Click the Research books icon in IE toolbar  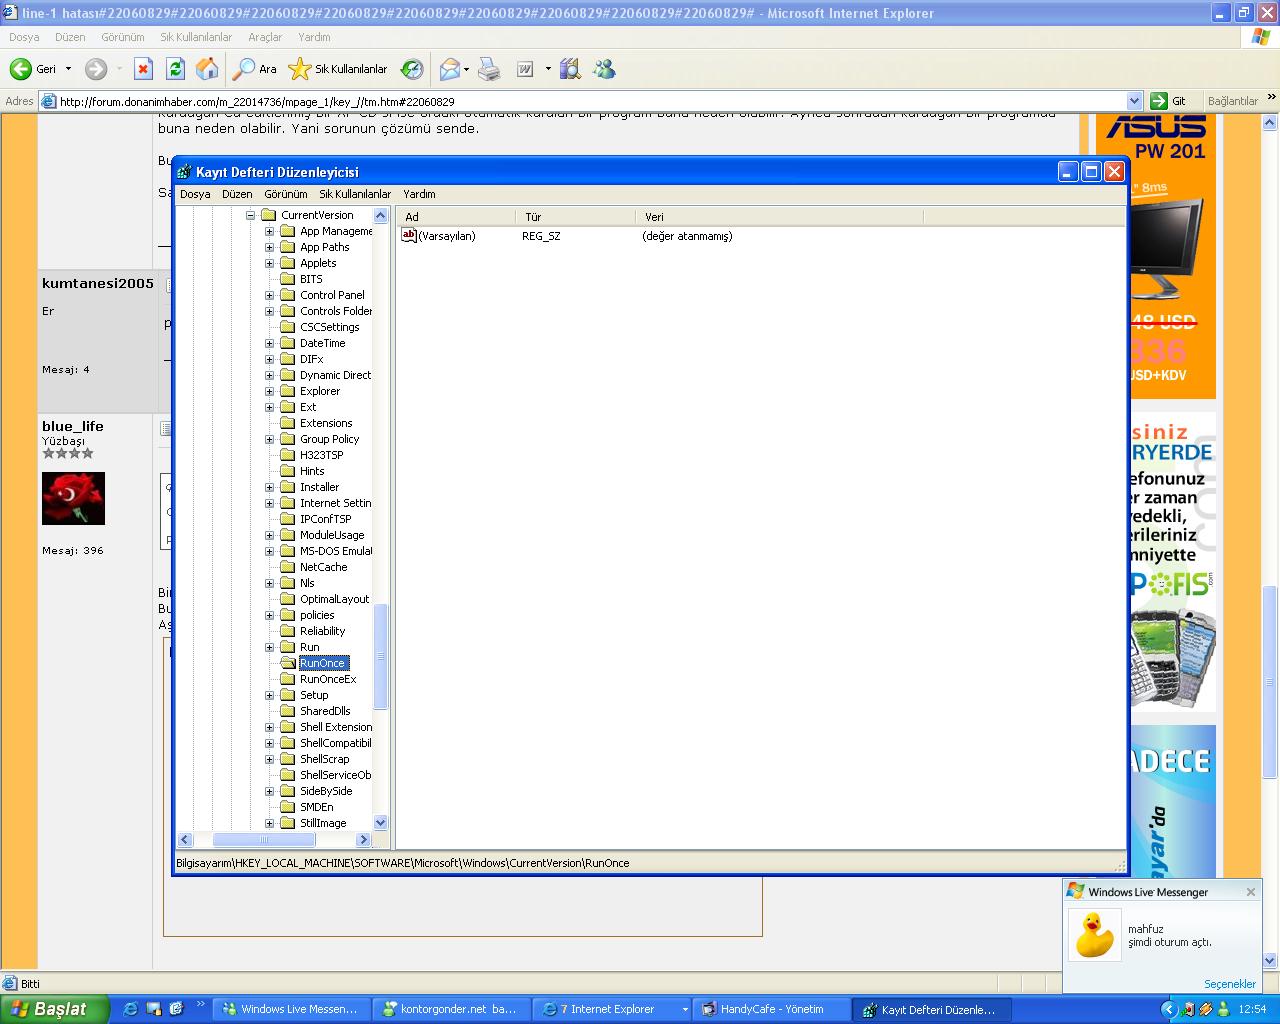[570, 69]
